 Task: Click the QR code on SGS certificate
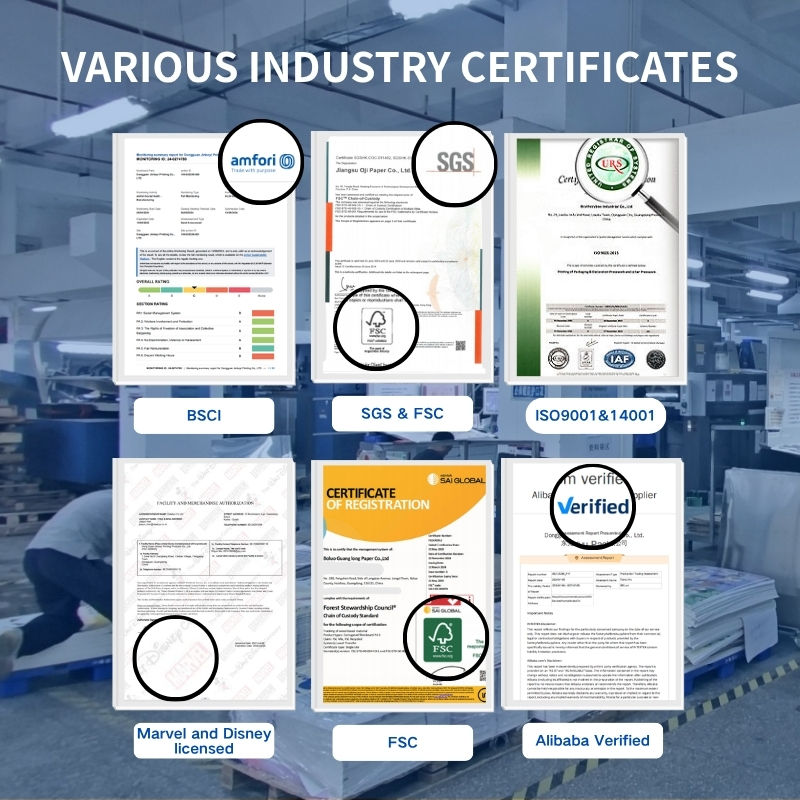tap(460, 345)
